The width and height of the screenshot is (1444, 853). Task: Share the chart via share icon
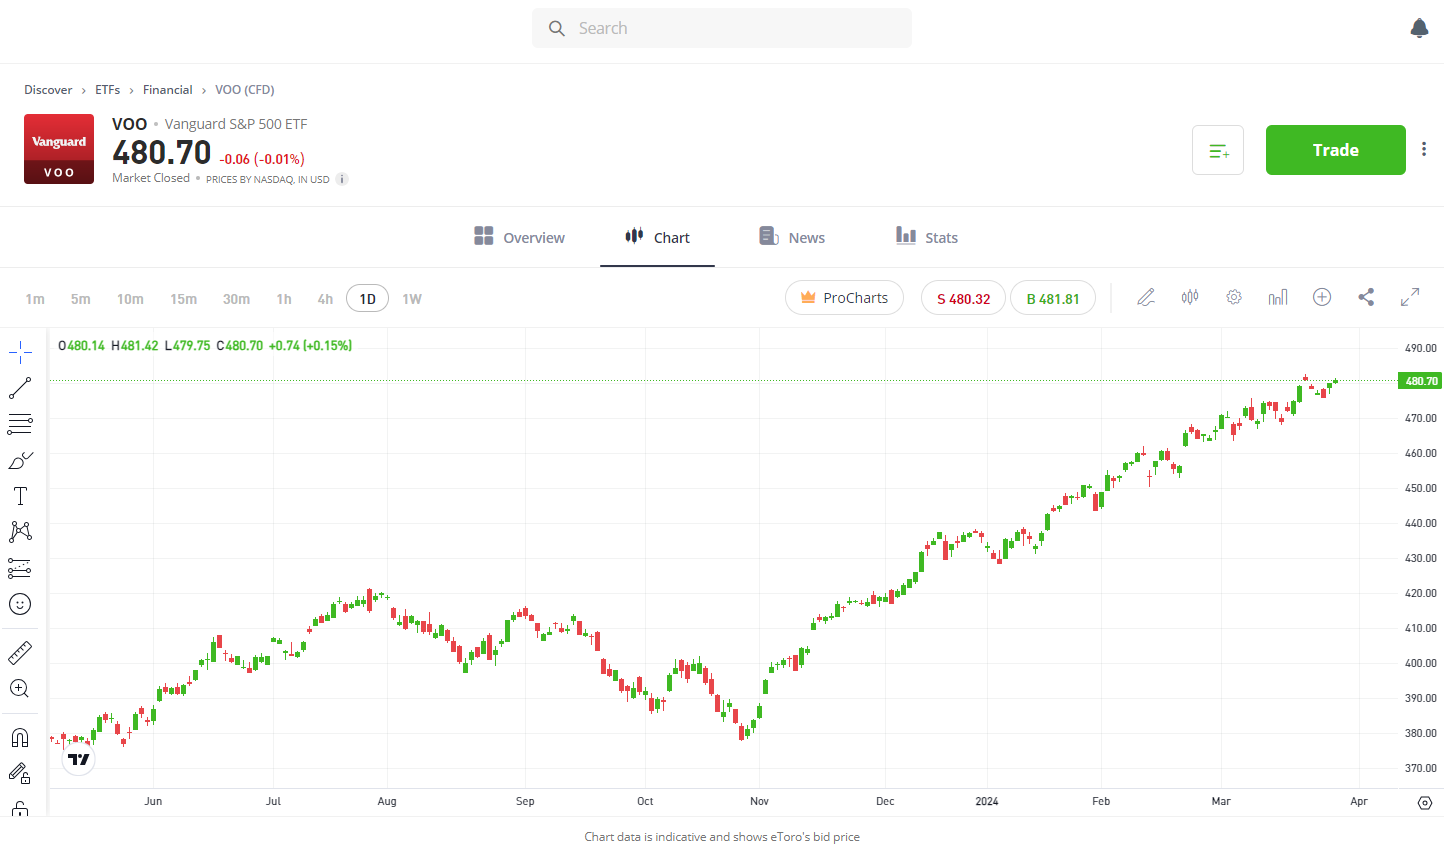point(1366,297)
